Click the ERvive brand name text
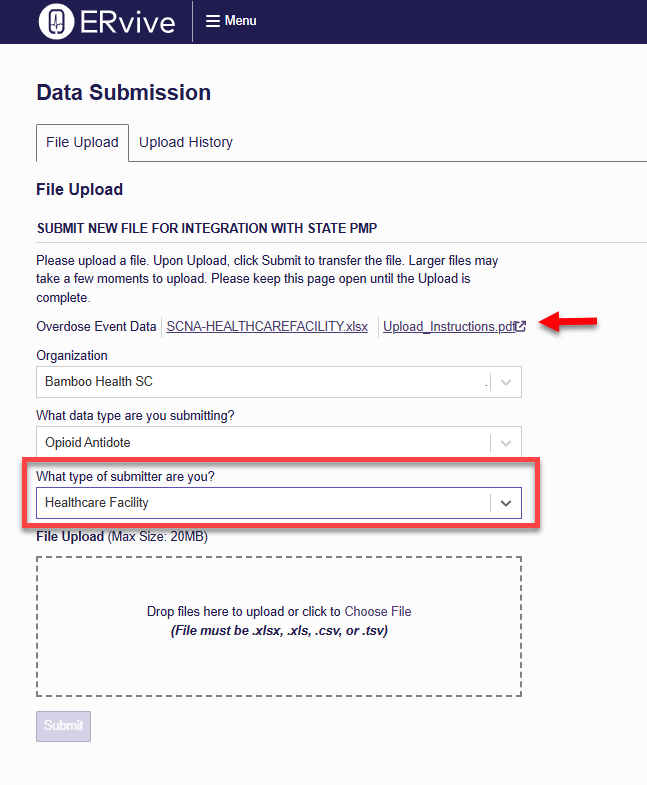Image resolution: width=647 pixels, height=785 pixels. point(127,23)
